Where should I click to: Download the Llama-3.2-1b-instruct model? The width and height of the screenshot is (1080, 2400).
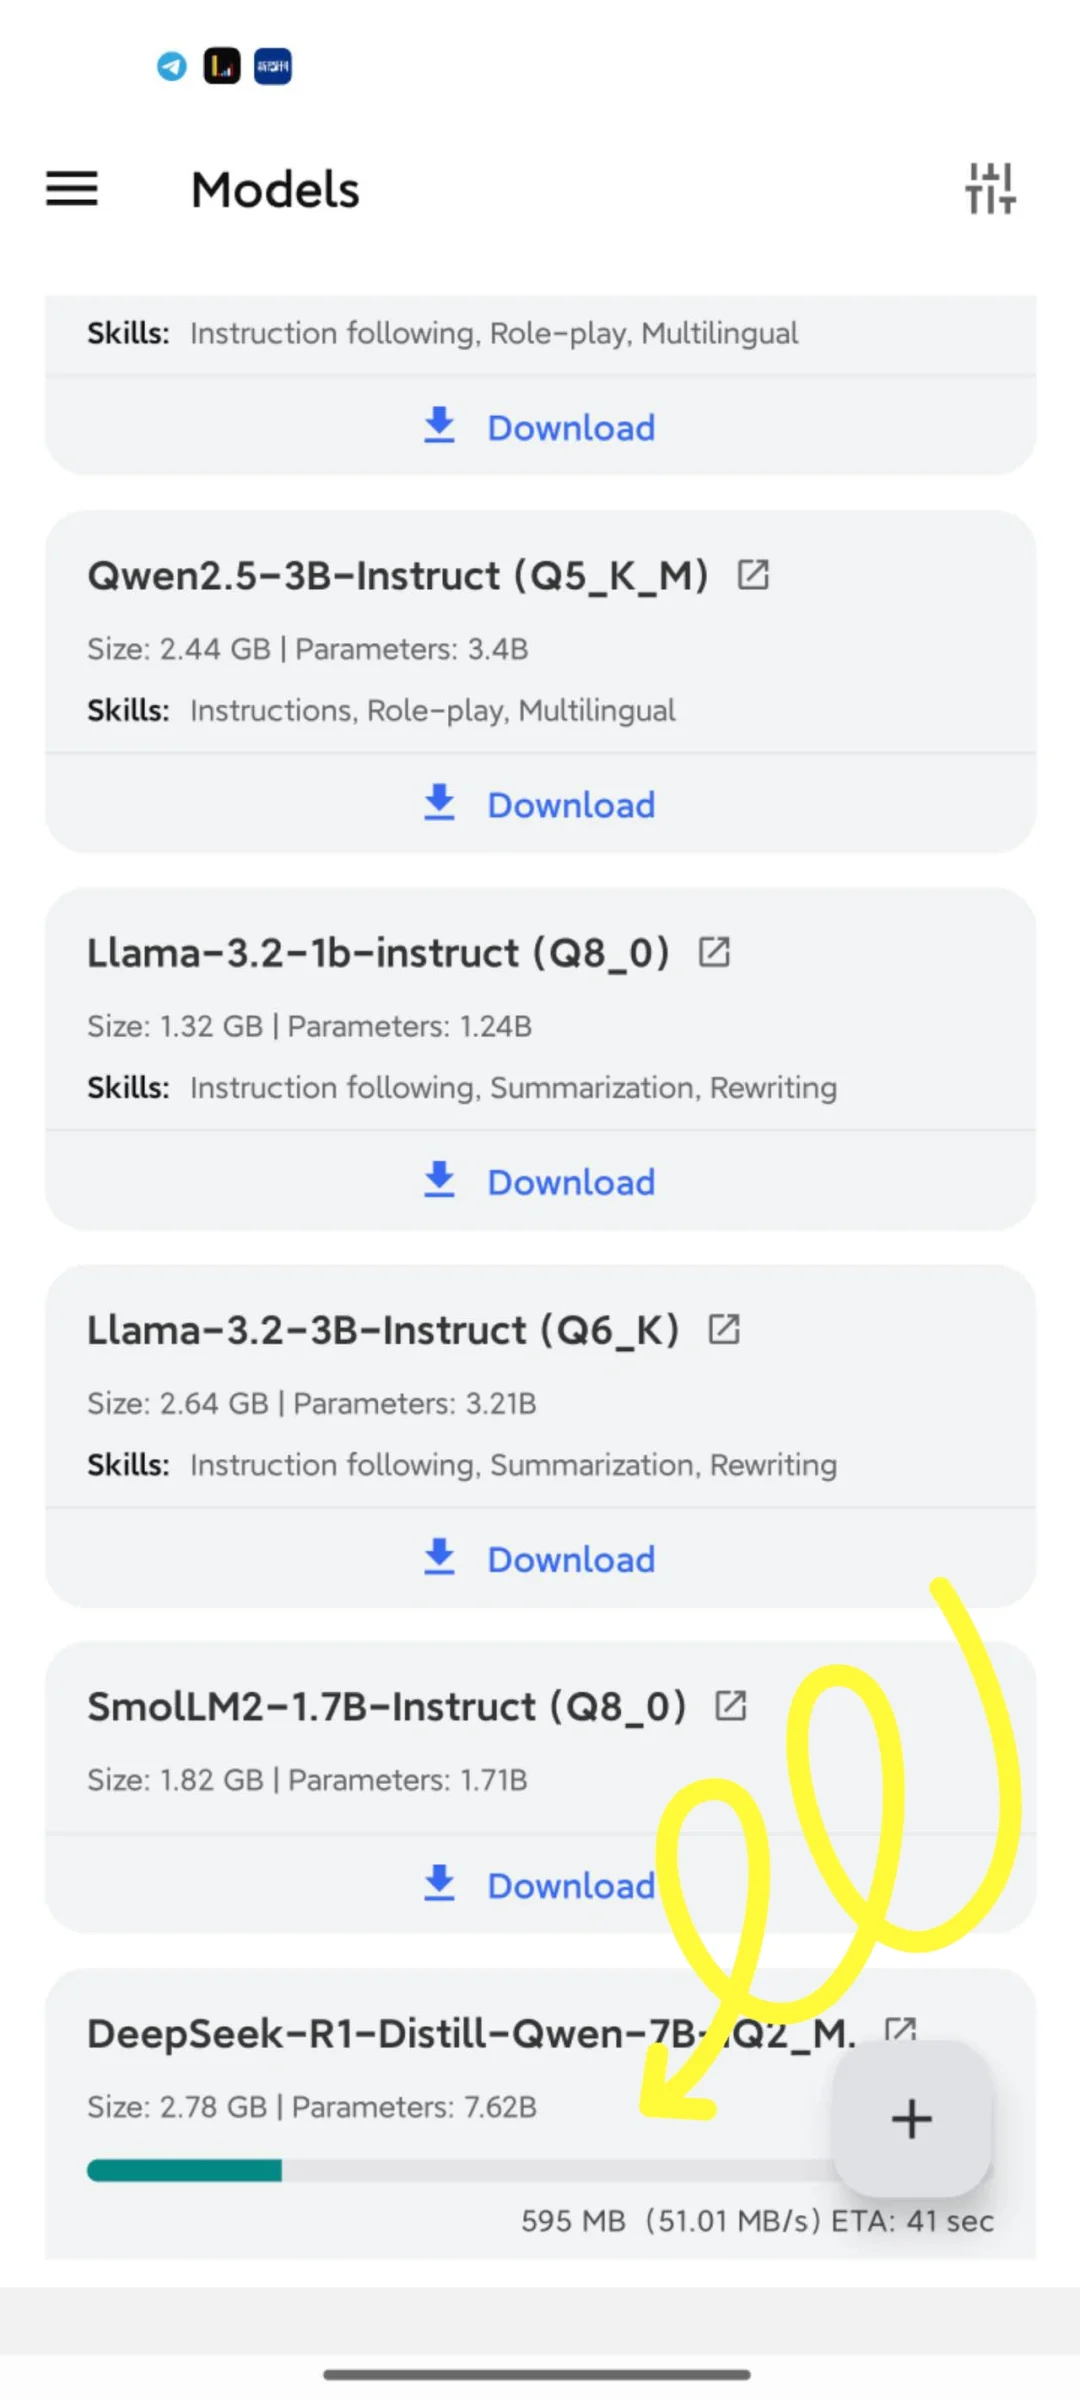point(540,1181)
